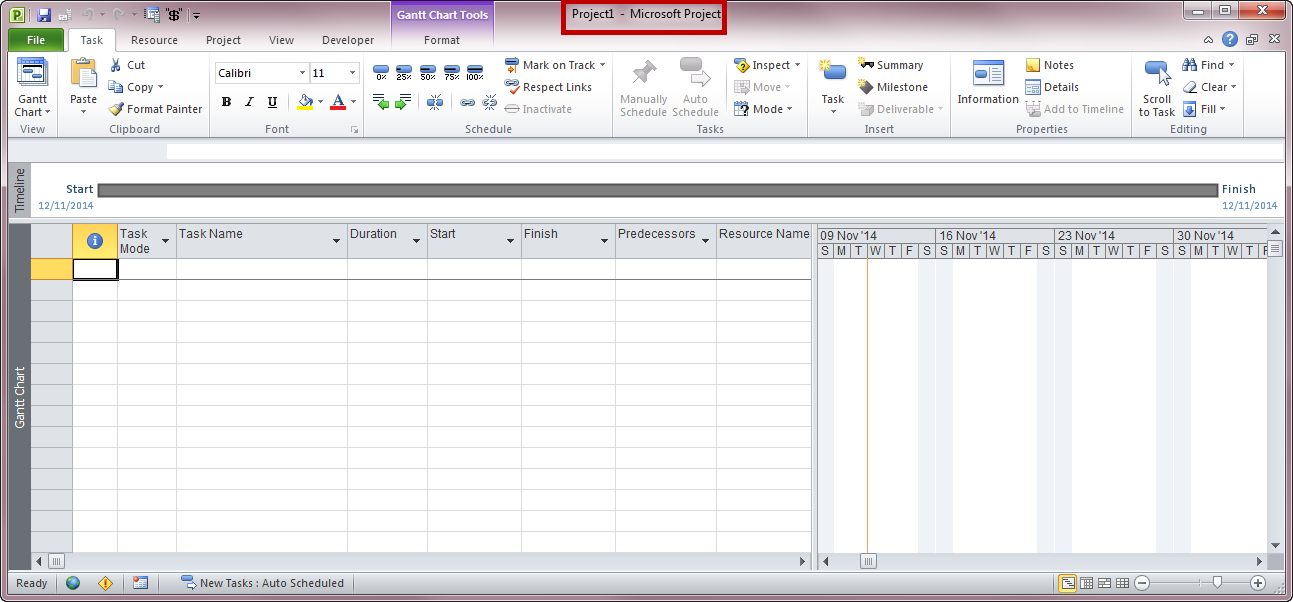Image resolution: width=1293 pixels, height=602 pixels.
Task: Toggle italic formatting
Action: (249, 101)
